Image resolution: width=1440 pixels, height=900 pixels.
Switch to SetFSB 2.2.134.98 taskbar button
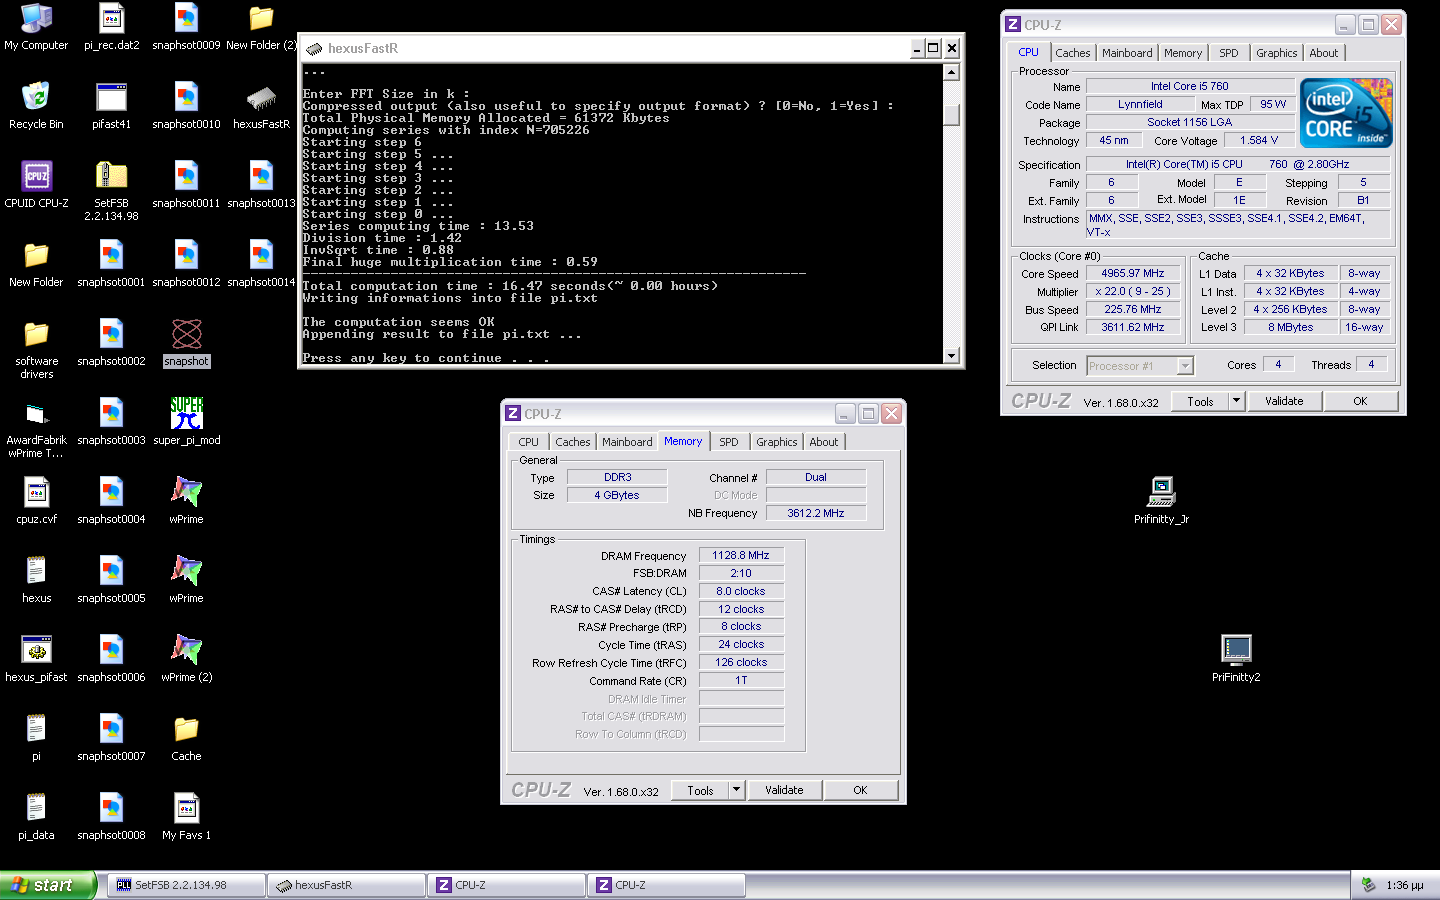pos(185,885)
